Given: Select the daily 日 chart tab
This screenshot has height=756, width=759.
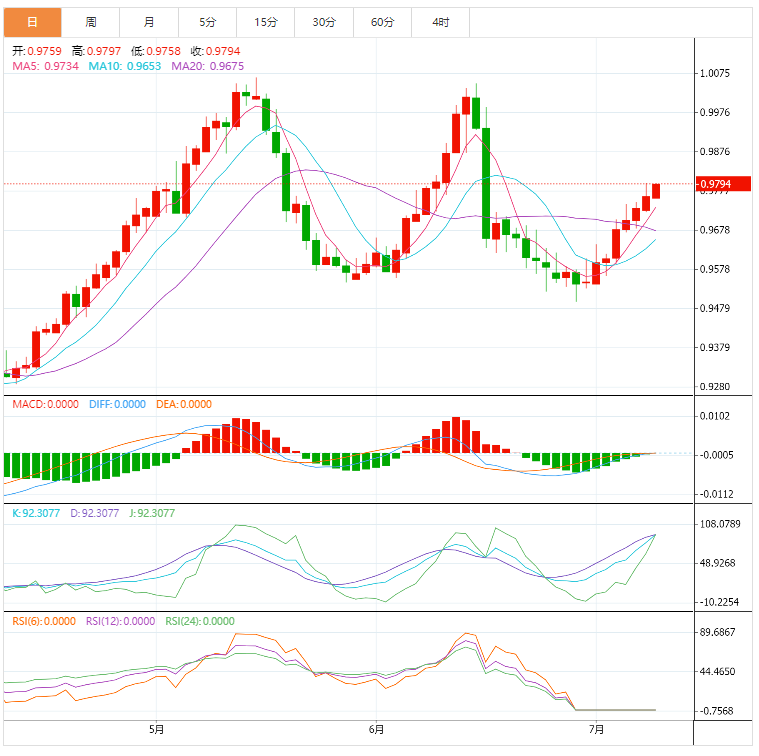Looking at the screenshot, I should (32, 22).
